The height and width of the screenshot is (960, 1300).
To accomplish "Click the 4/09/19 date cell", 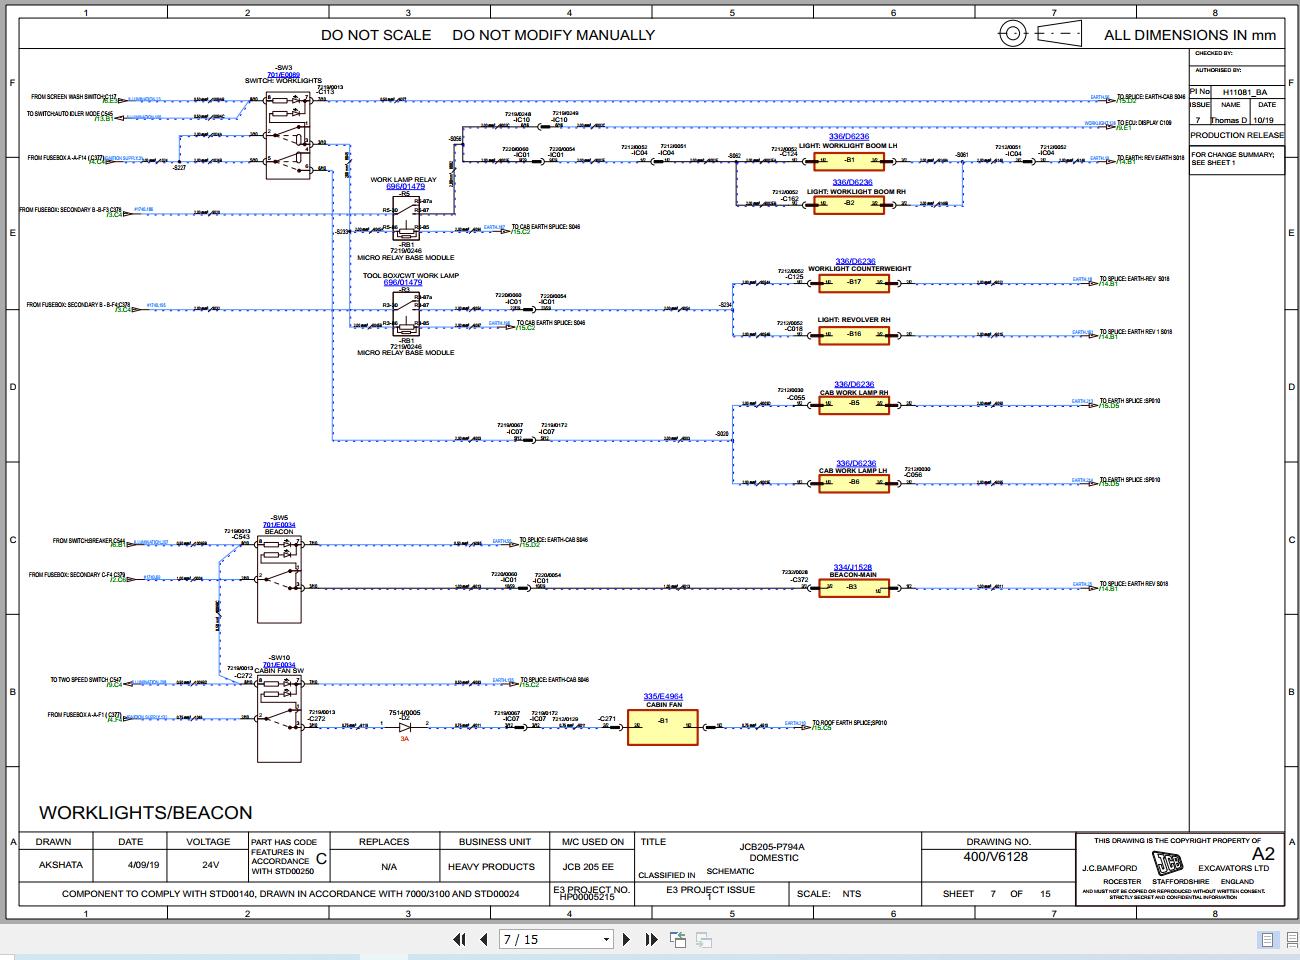I will pyautogui.click(x=131, y=865).
